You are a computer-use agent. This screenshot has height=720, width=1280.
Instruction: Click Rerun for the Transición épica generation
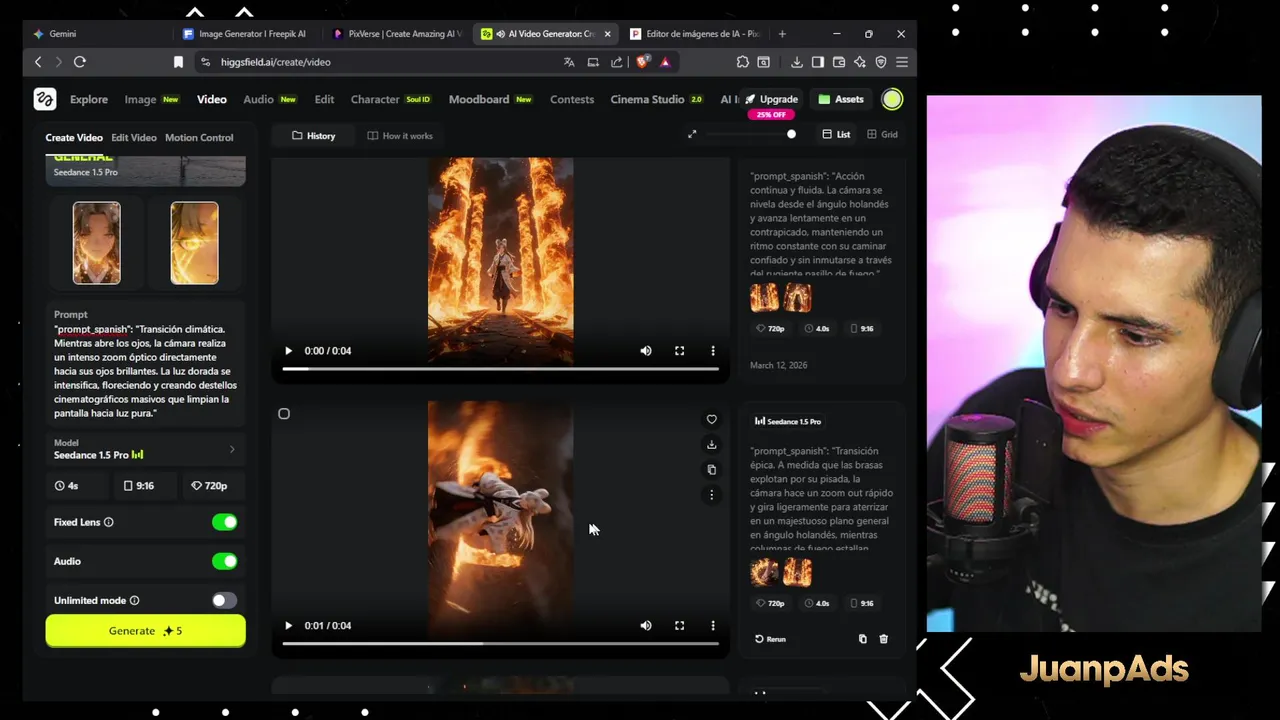click(770, 639)
